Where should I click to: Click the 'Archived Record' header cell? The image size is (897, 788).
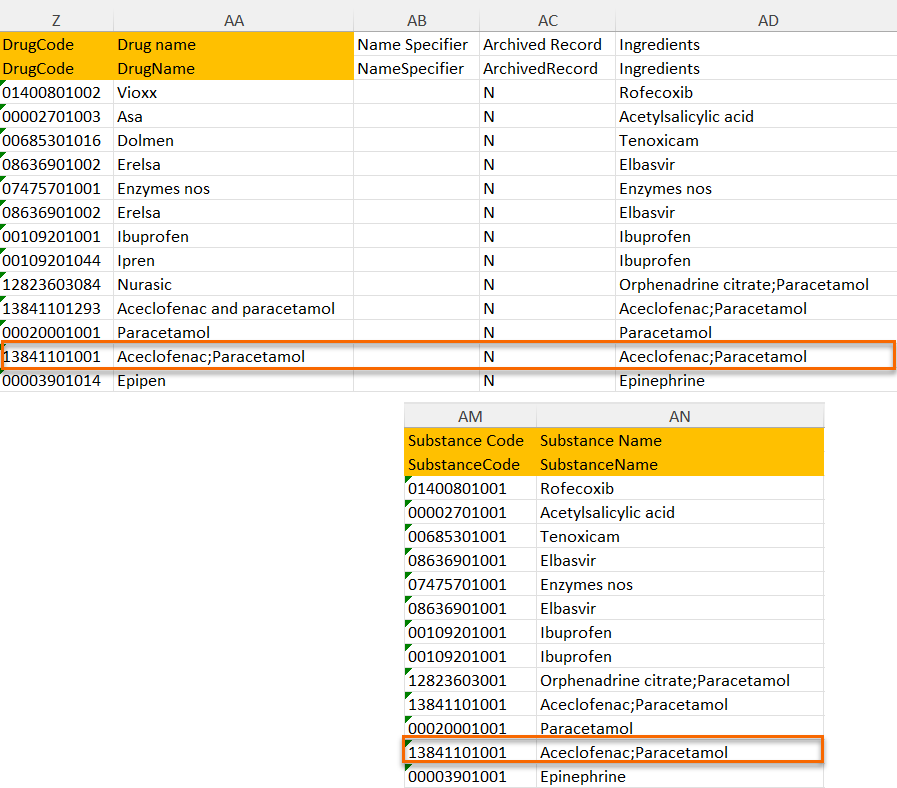click(547, 45)
